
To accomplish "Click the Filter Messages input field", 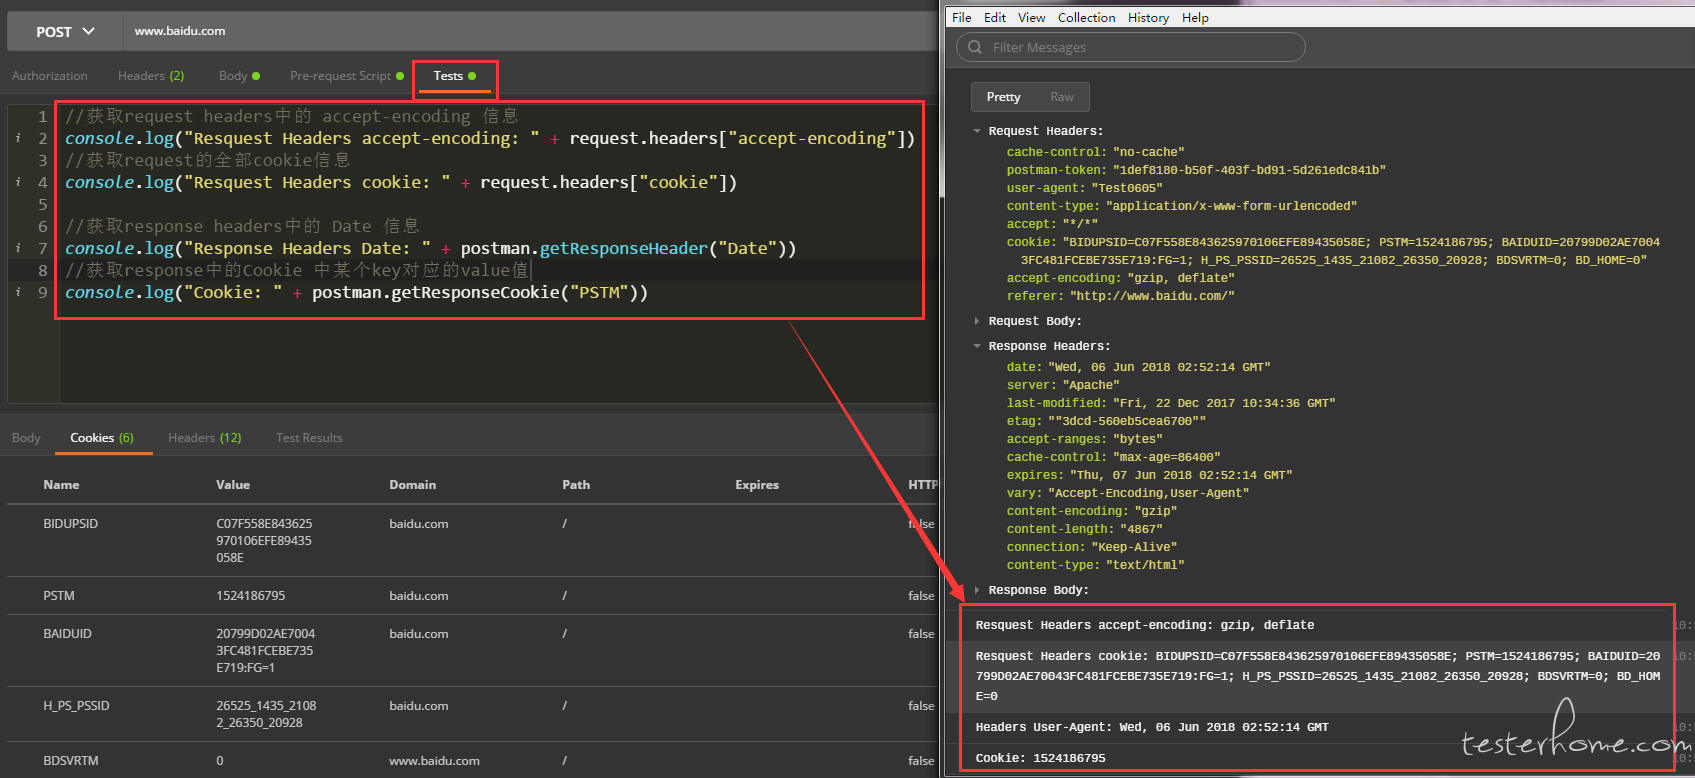I will pyautogui.click(x=1140, y=47).
